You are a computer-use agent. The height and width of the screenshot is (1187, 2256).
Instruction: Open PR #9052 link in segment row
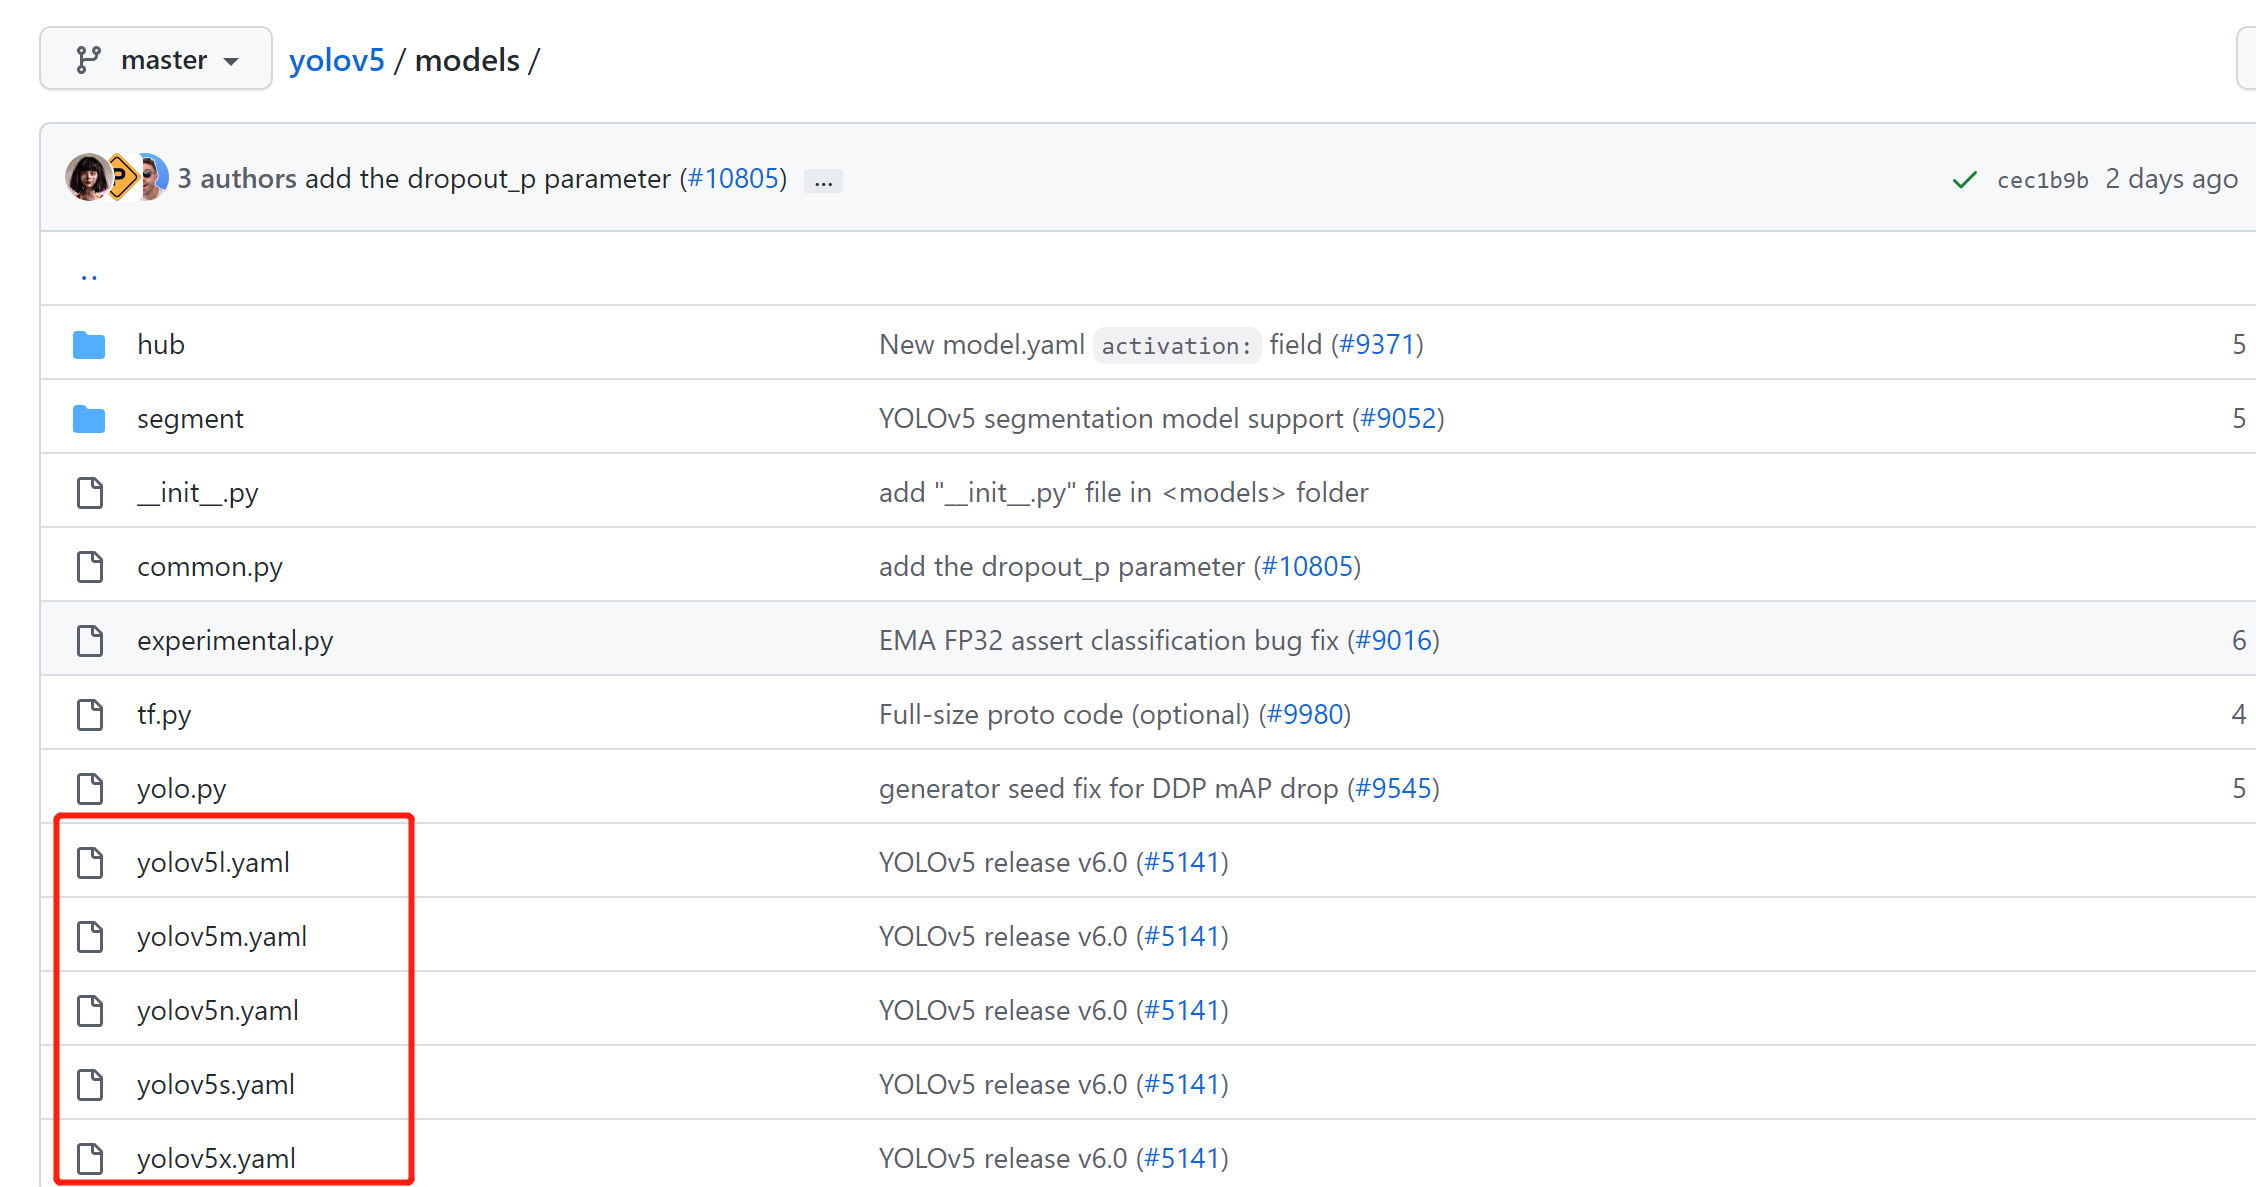[x=1398, y=418]
